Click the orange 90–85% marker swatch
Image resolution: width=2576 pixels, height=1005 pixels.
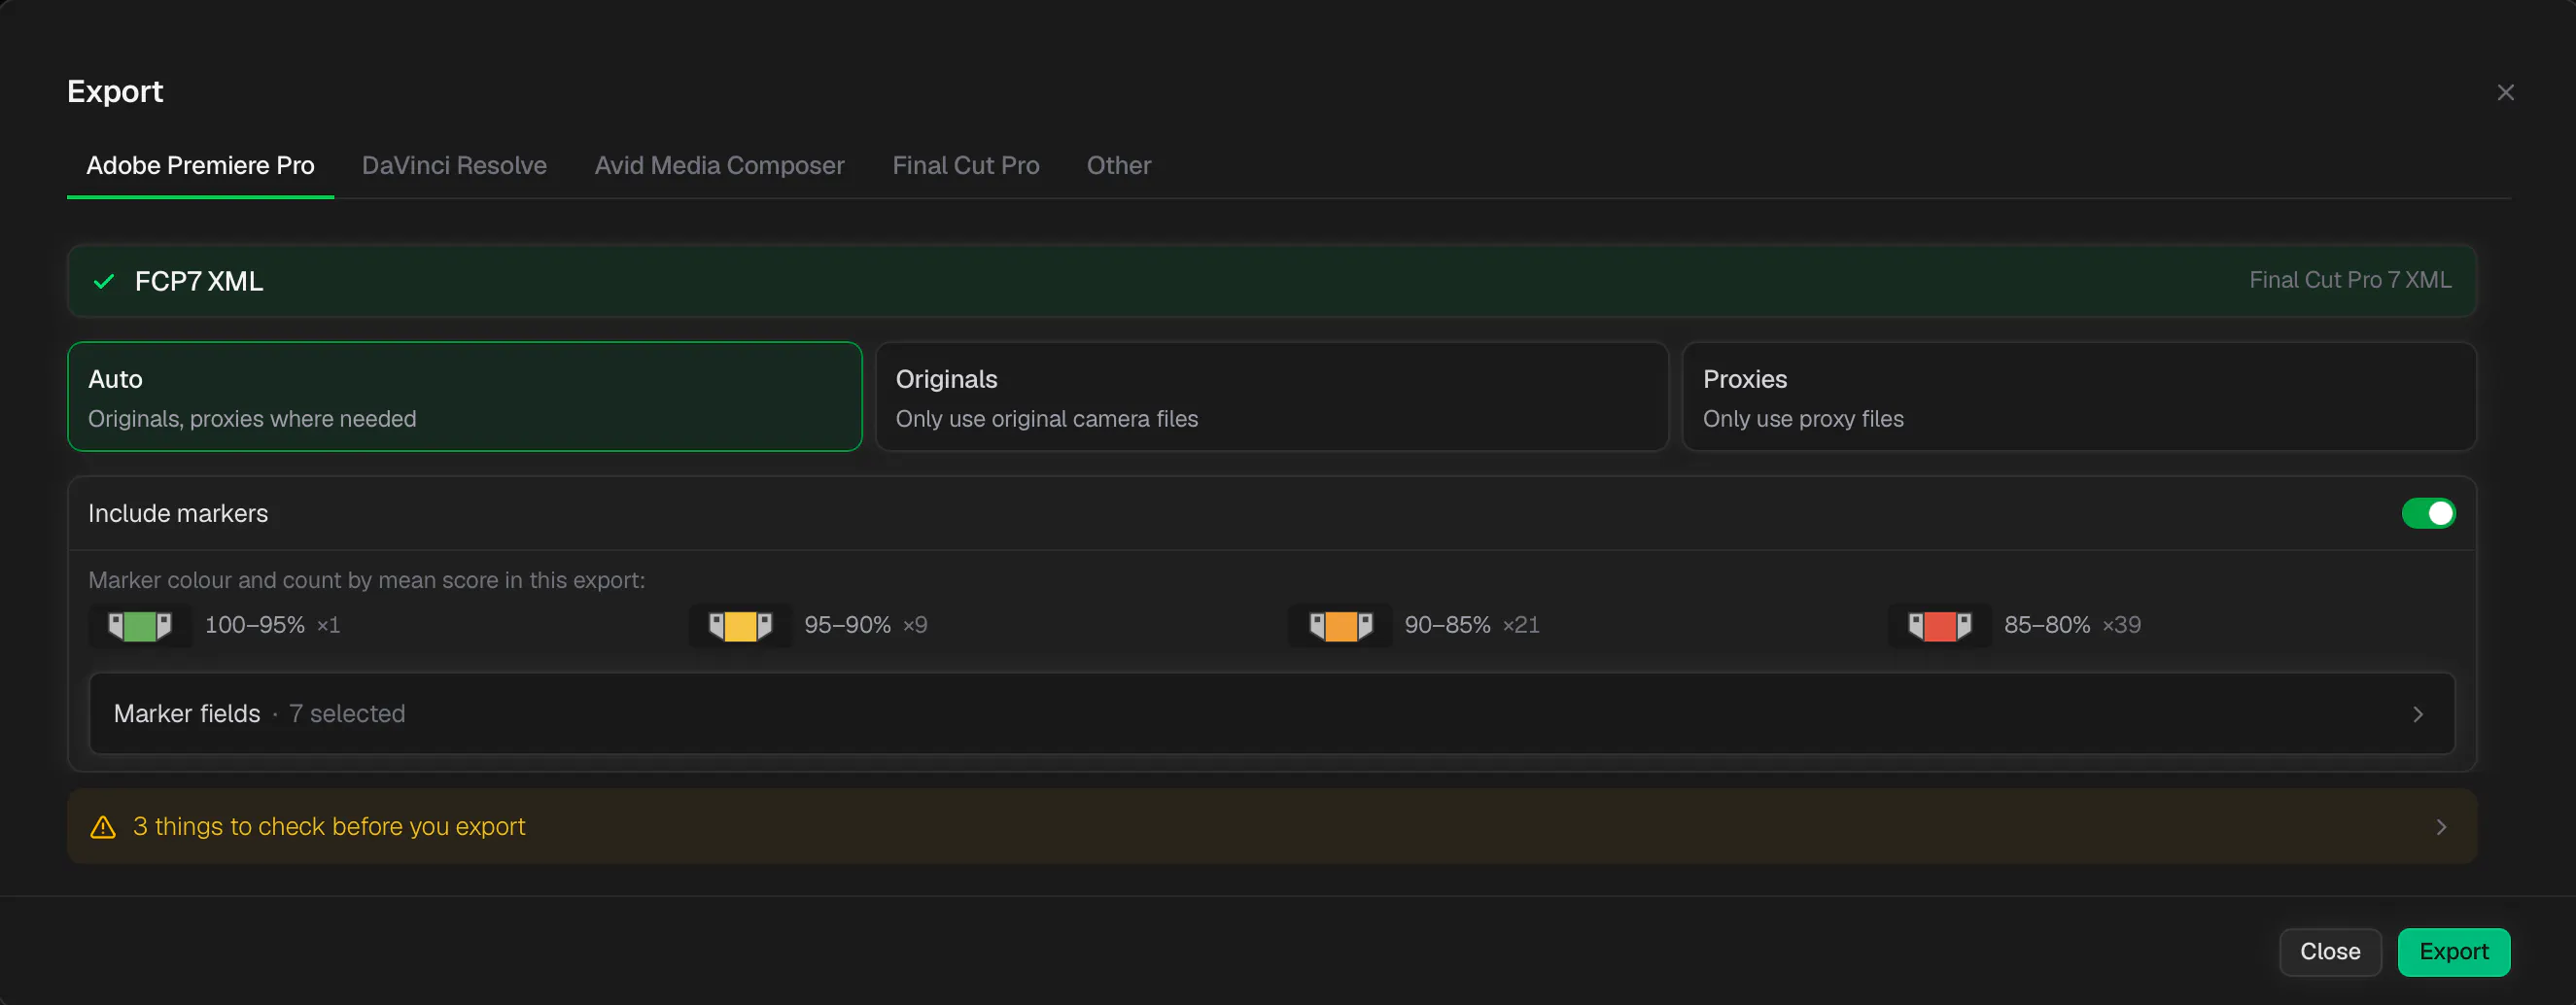tap(1340, 626)
